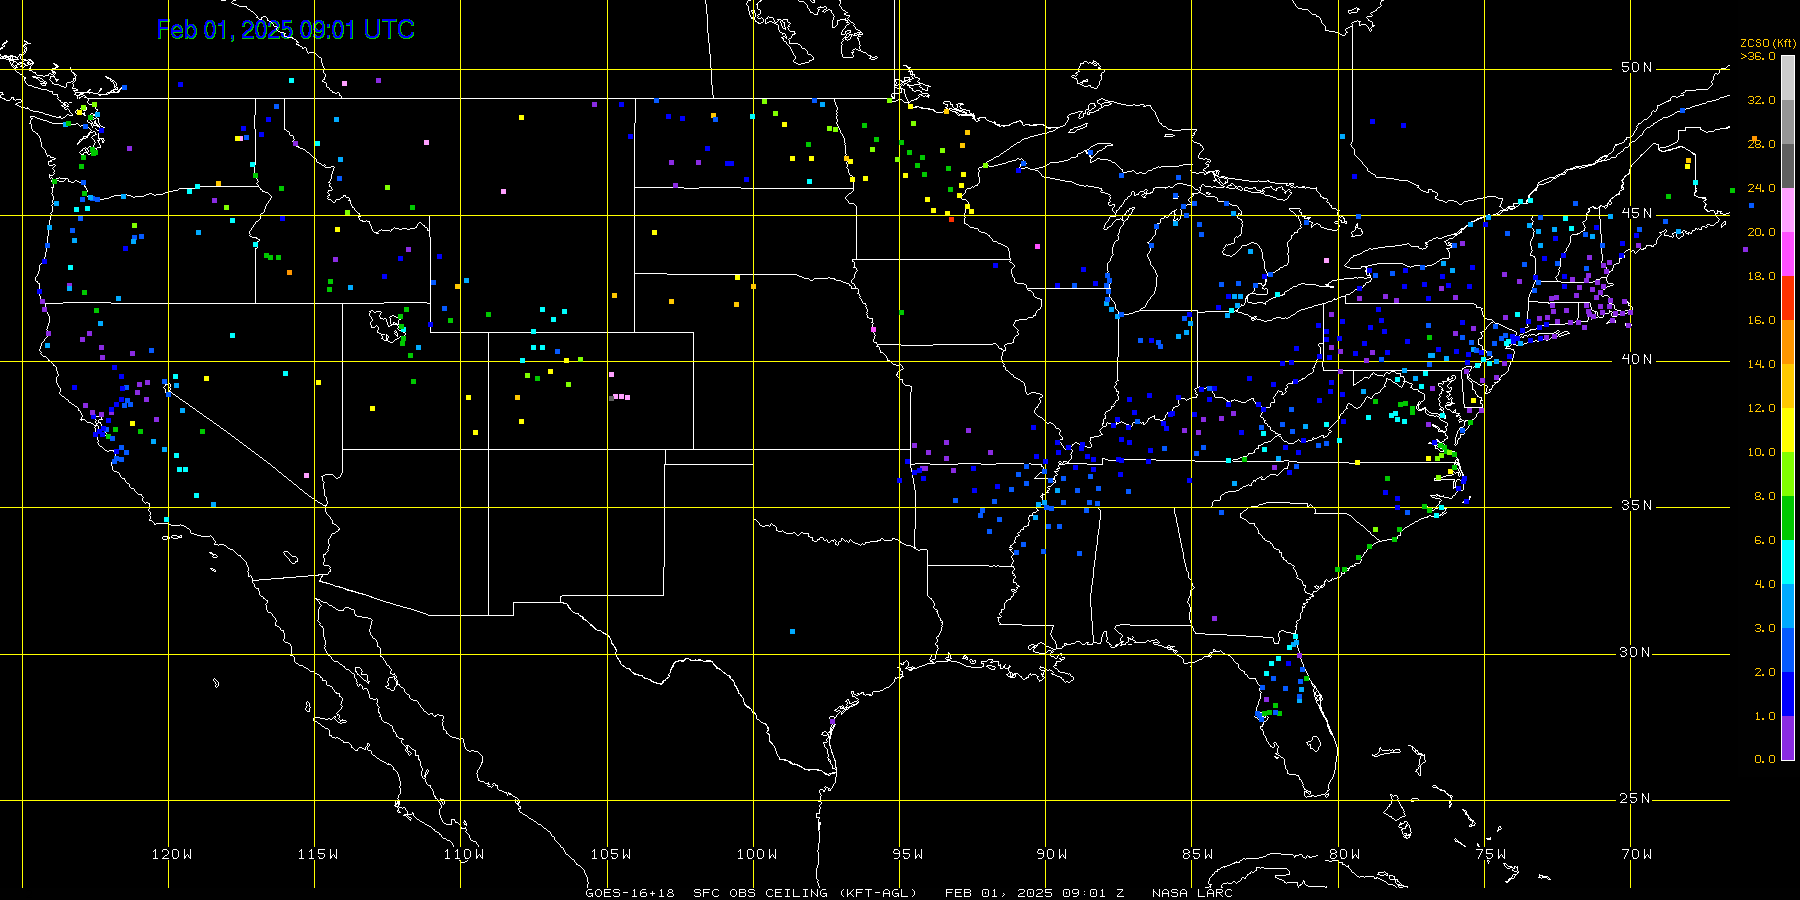Image resolution: width=1800 pixels, height=900 pixels.
Task: Select the 32.0 legend value
Action: coord(1761,100)
